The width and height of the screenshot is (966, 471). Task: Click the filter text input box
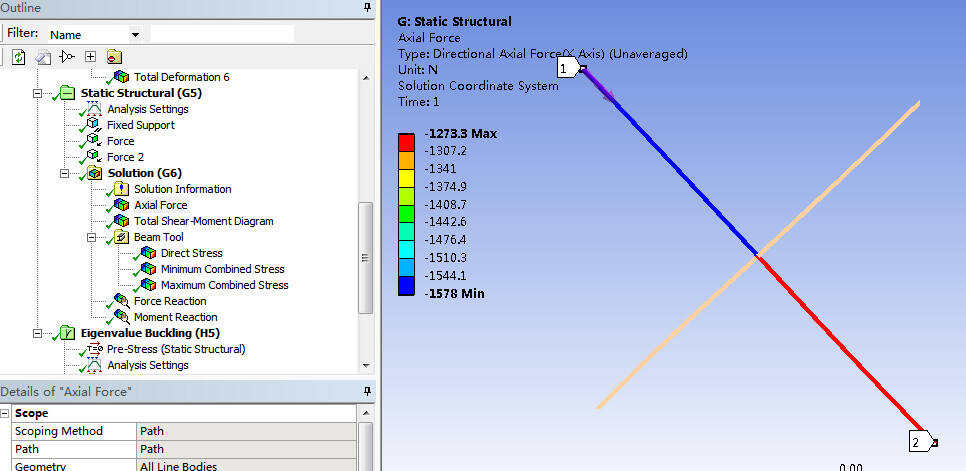[222, 34]
